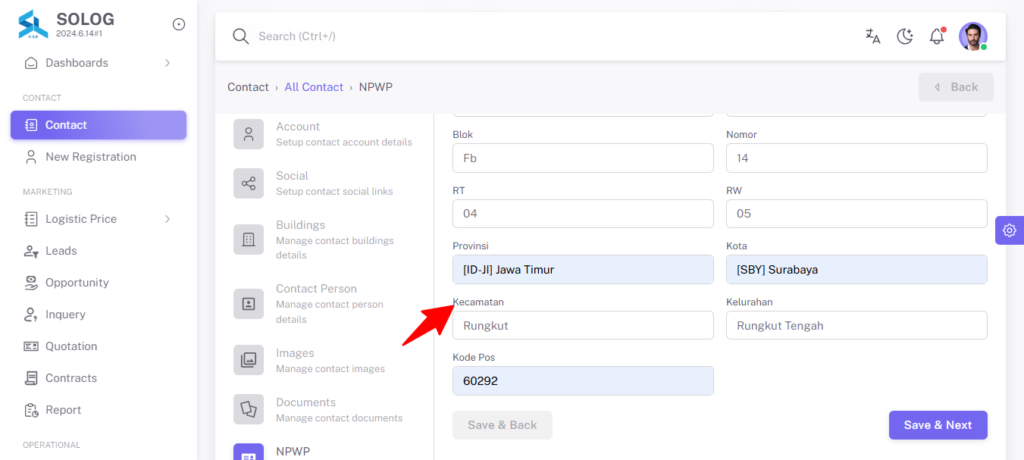Viewport: 1024px width, 460px height.
Task: Follow the All Contact breadcrumb link
Action: (313, 87)
